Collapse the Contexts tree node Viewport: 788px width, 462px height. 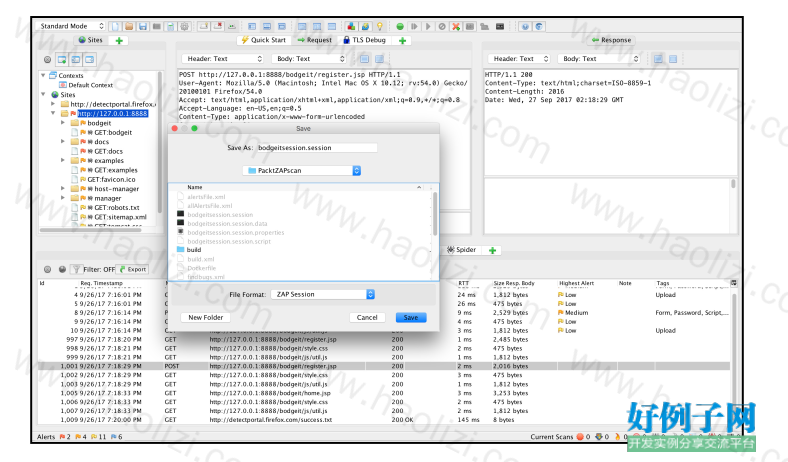43,75
